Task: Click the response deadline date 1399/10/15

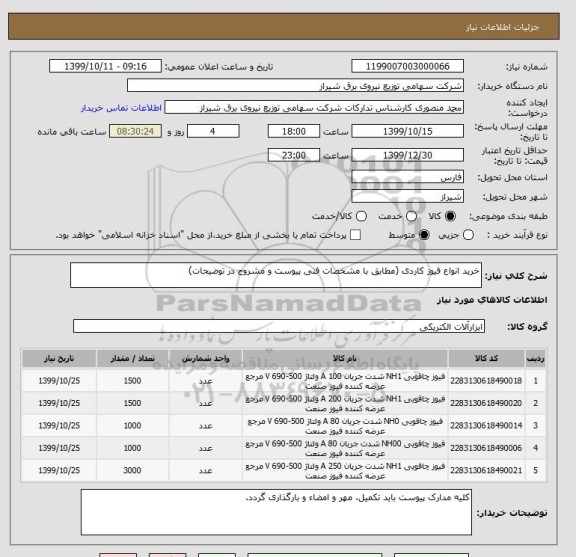Action: click(407, 131)
